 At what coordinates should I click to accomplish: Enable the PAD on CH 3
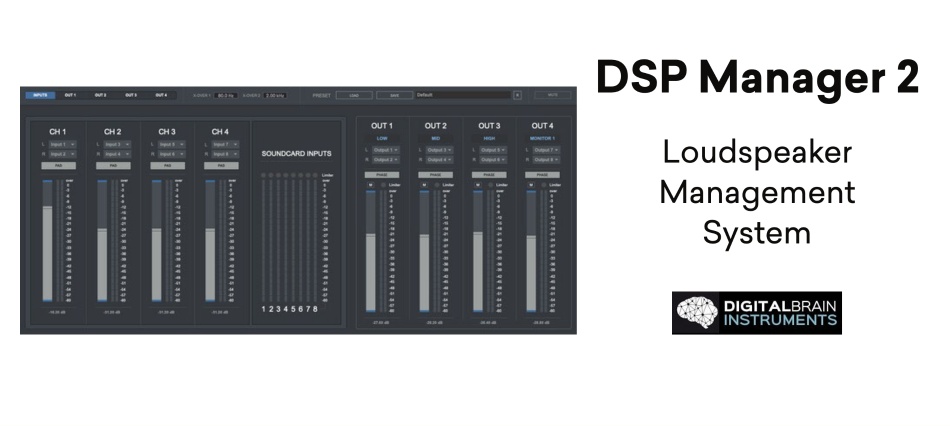[167, 165]
